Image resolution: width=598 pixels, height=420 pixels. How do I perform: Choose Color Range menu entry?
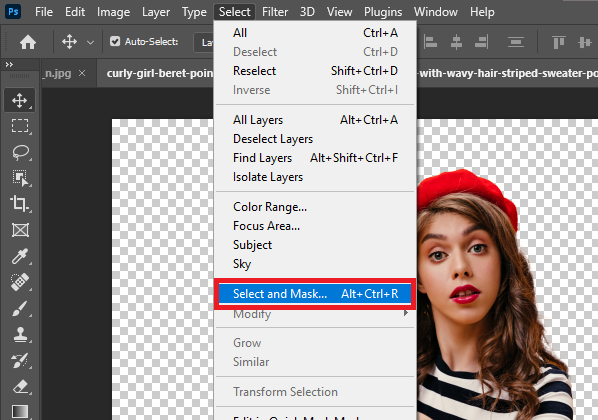(315, 207)
